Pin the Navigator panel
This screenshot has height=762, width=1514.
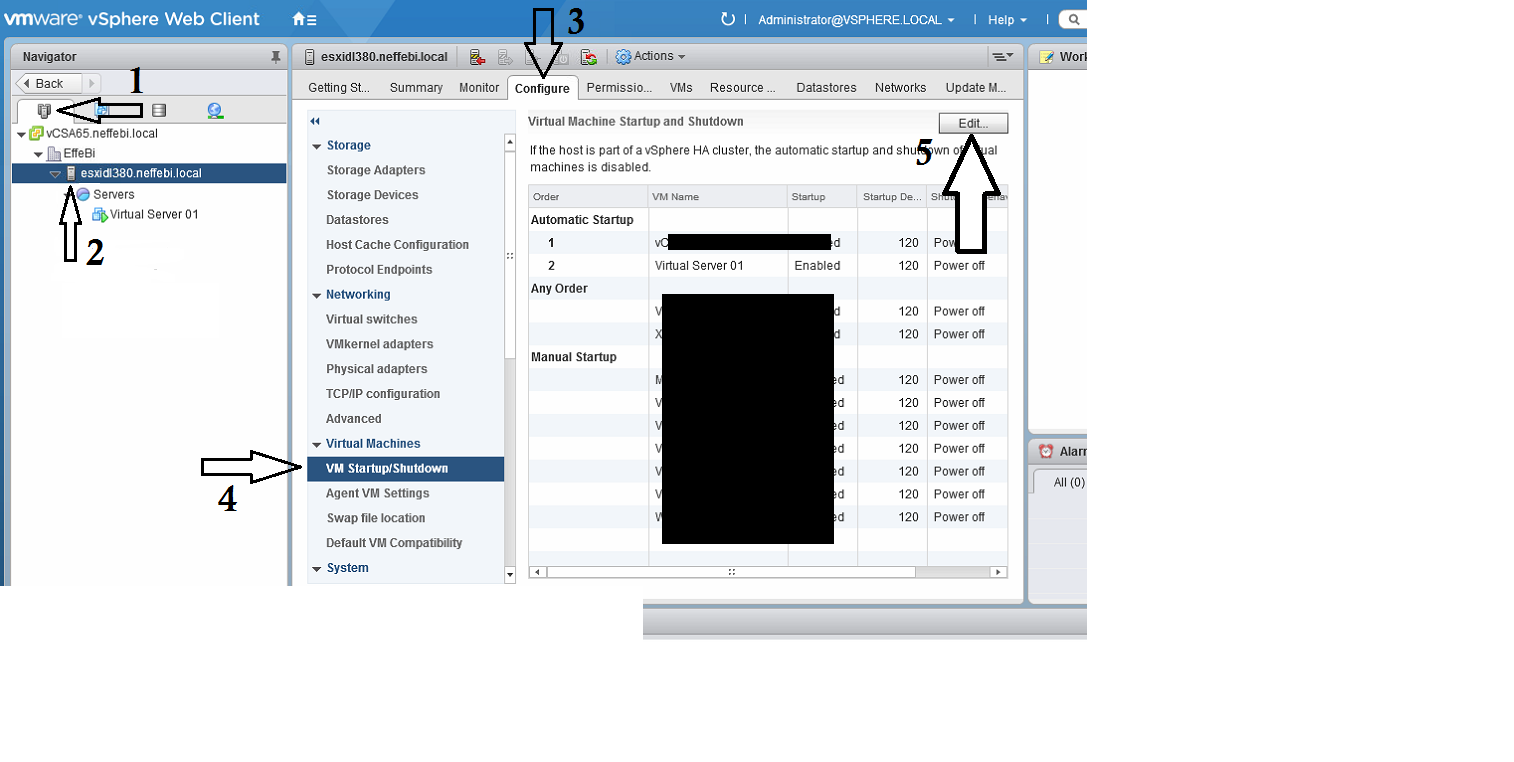tap(276, 57)
